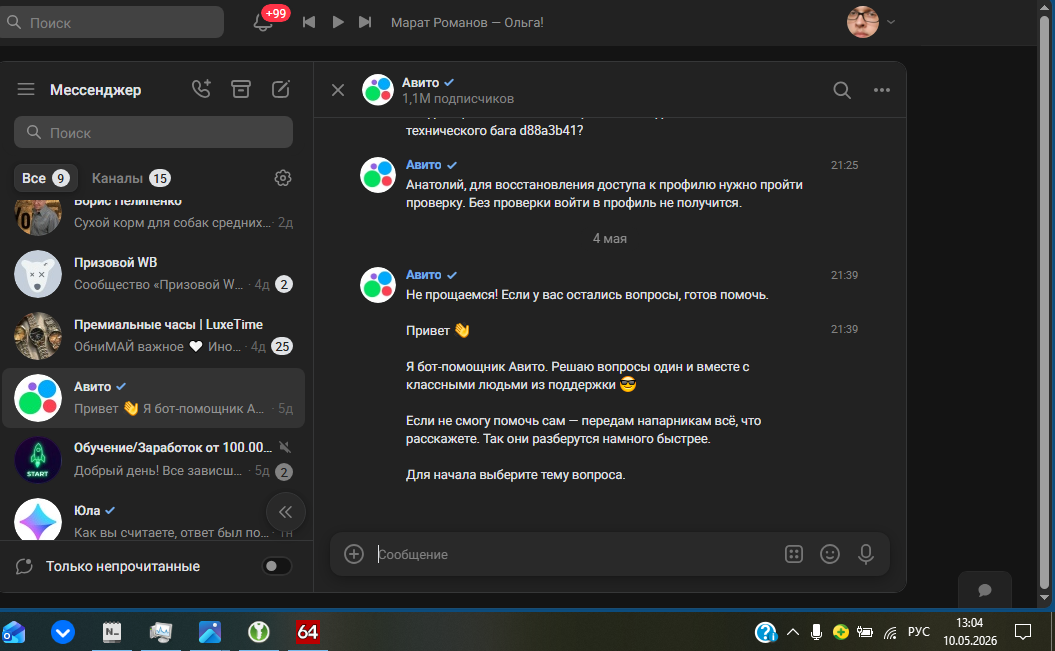The image size is (1055, 651).
Task: Open Премиальные часы | LuxeTime chat
Action: (x=153, y=336)
